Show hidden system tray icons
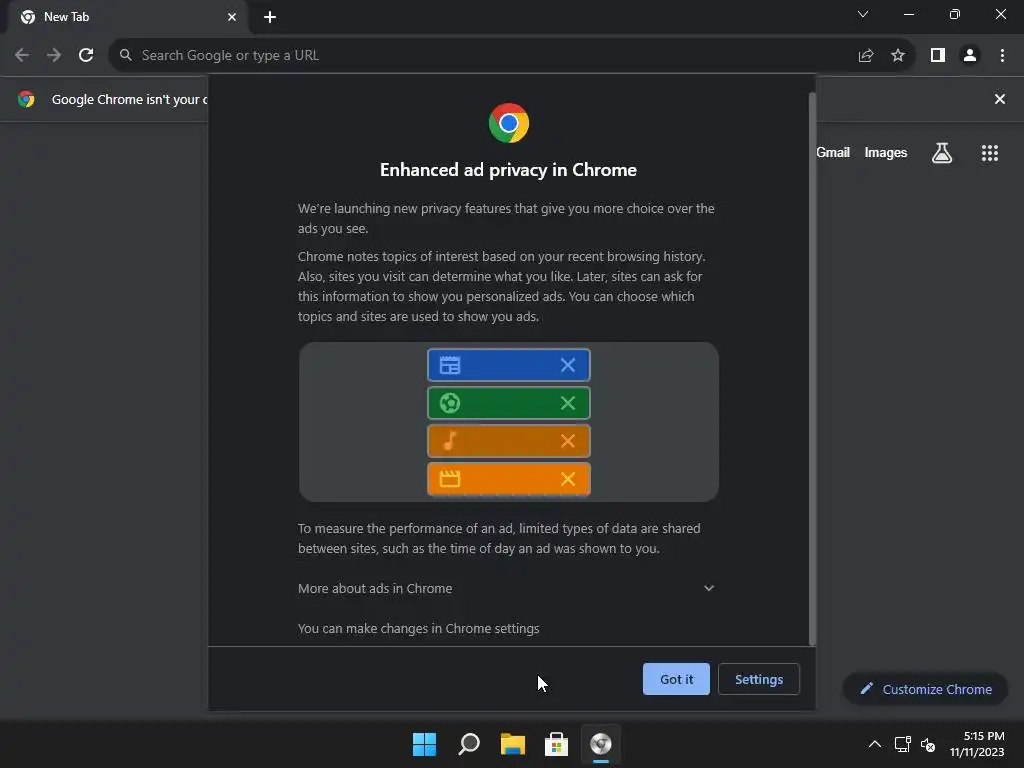Screen dimensions: 1024x768 point(874,744)
